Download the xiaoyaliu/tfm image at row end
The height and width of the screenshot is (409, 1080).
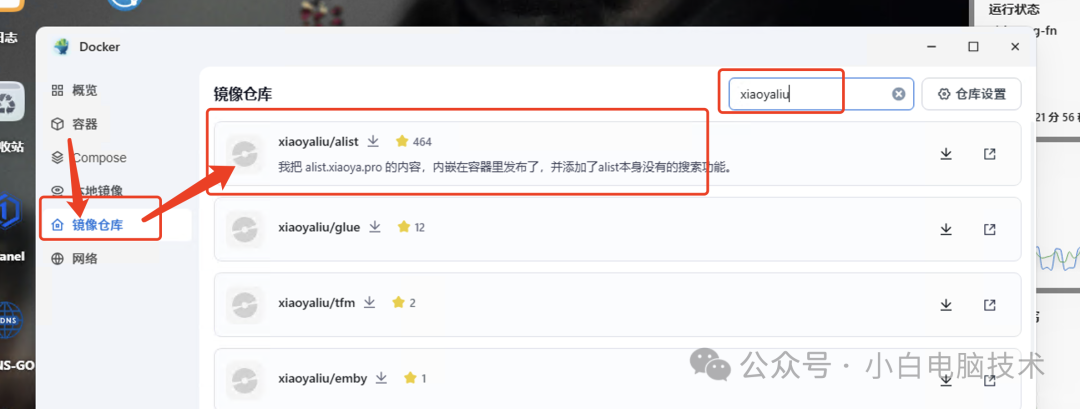(946, 304)
